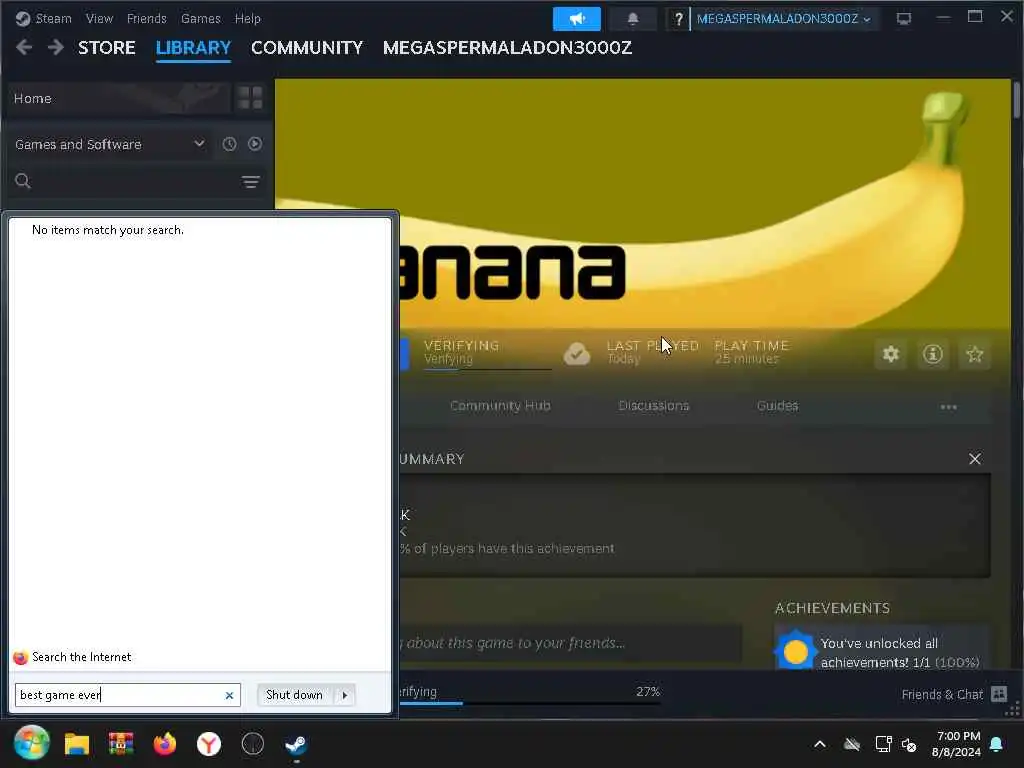Image resolution: width=1024 pixels, height=768 pixels.
Task: Open the advanced filter lines icon
Action: [x=251, y=182]
